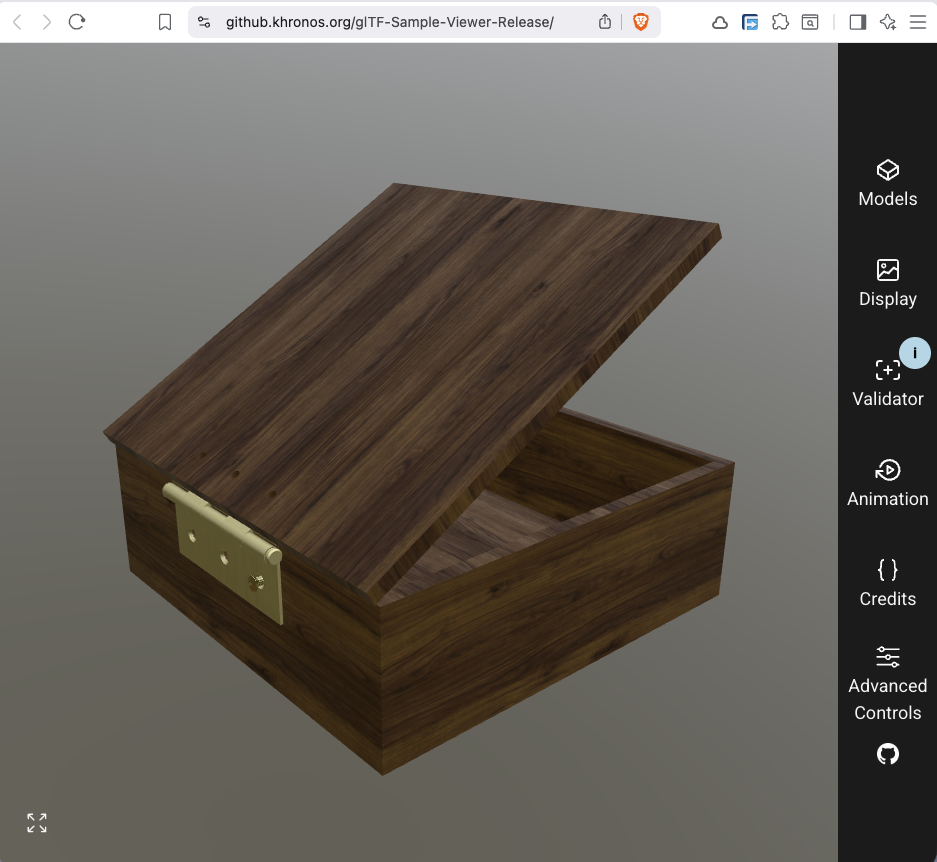Toggle the browser sidebar
Viewport: 937px width, 862px height.
[858, 23]
